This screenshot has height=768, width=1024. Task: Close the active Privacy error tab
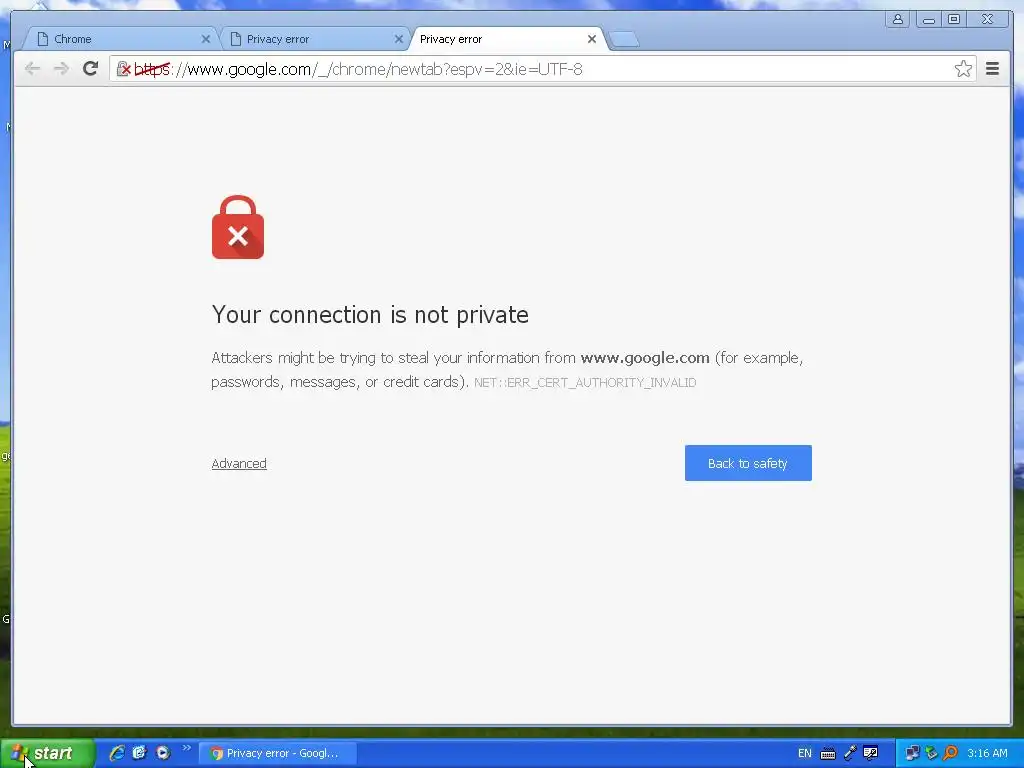click(592, 39)
